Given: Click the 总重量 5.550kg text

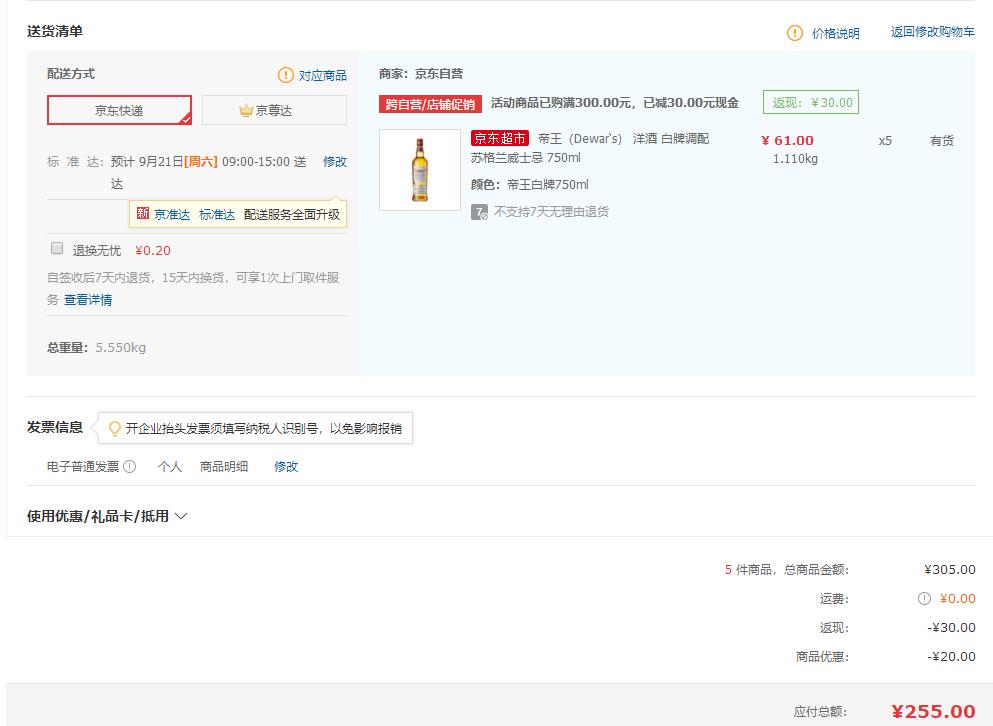Looking at the screenshot, I should click(x=96, y=347).
